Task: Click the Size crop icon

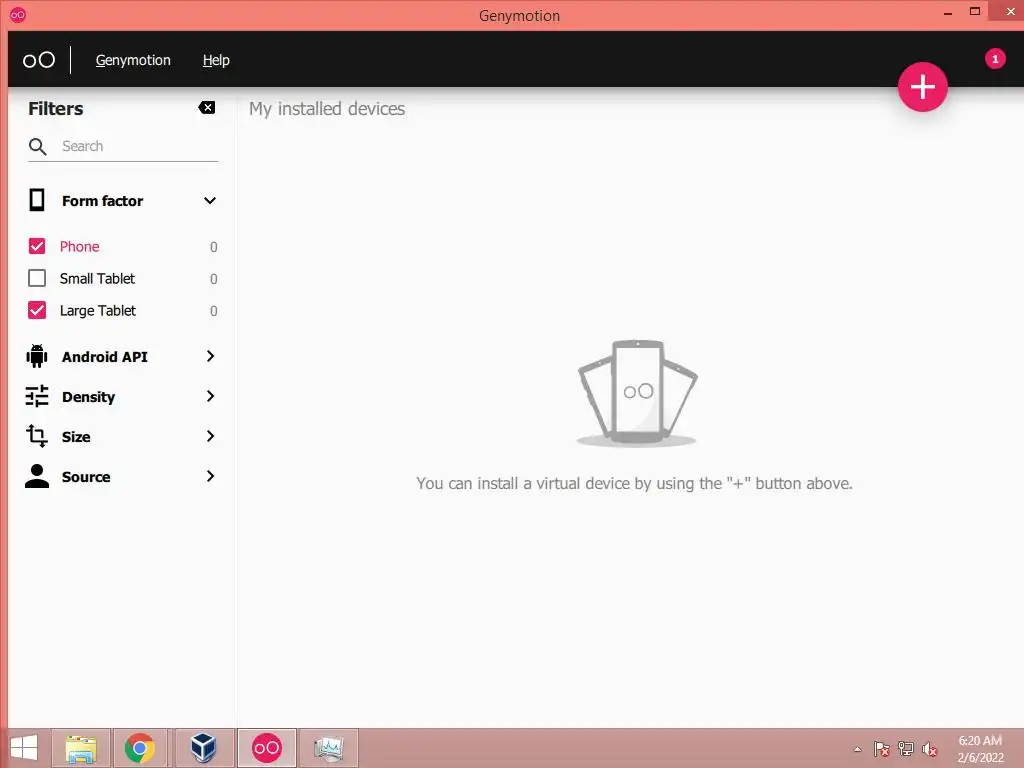Action: 37,436
